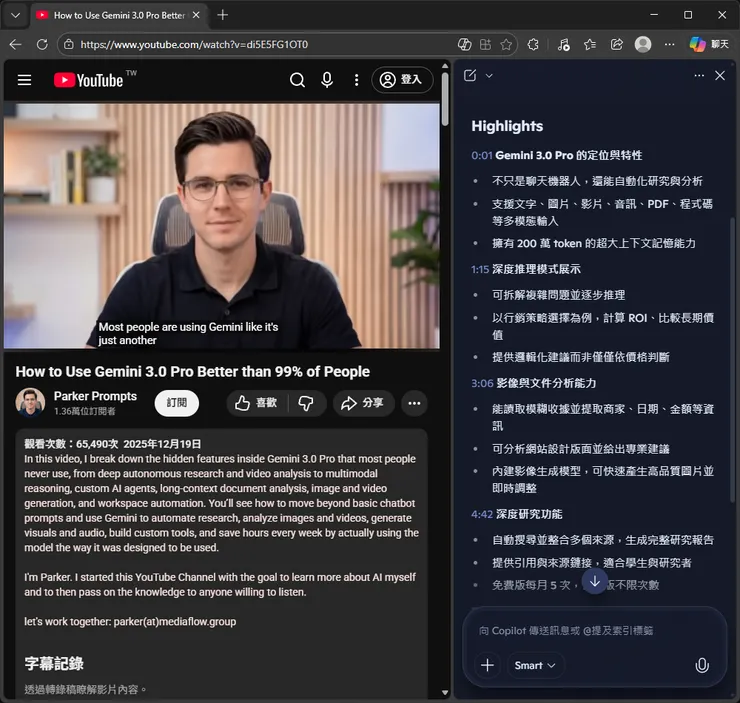Expand the chevron beside new chat icon

coord(489,75)
